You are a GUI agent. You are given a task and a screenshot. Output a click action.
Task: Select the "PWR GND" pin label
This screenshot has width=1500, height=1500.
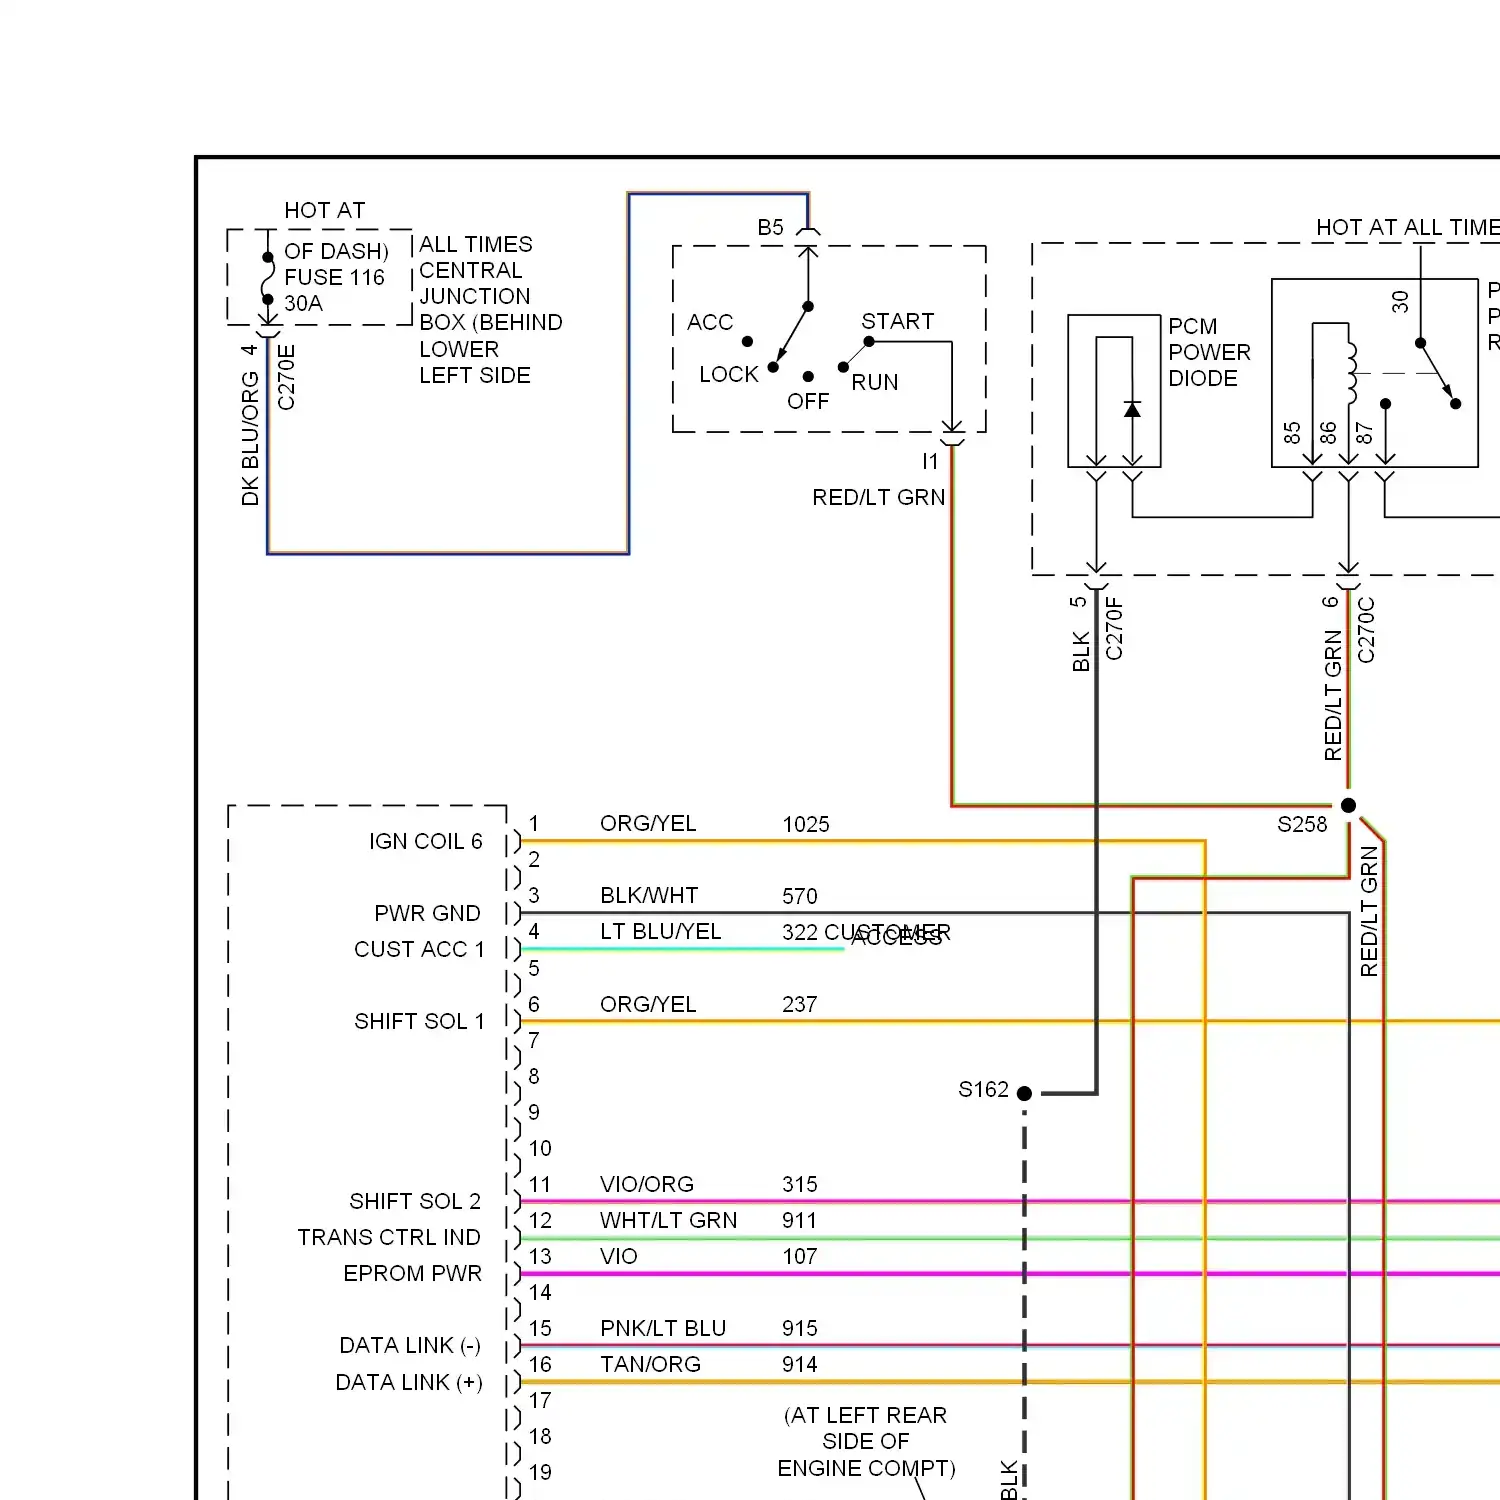427,913
